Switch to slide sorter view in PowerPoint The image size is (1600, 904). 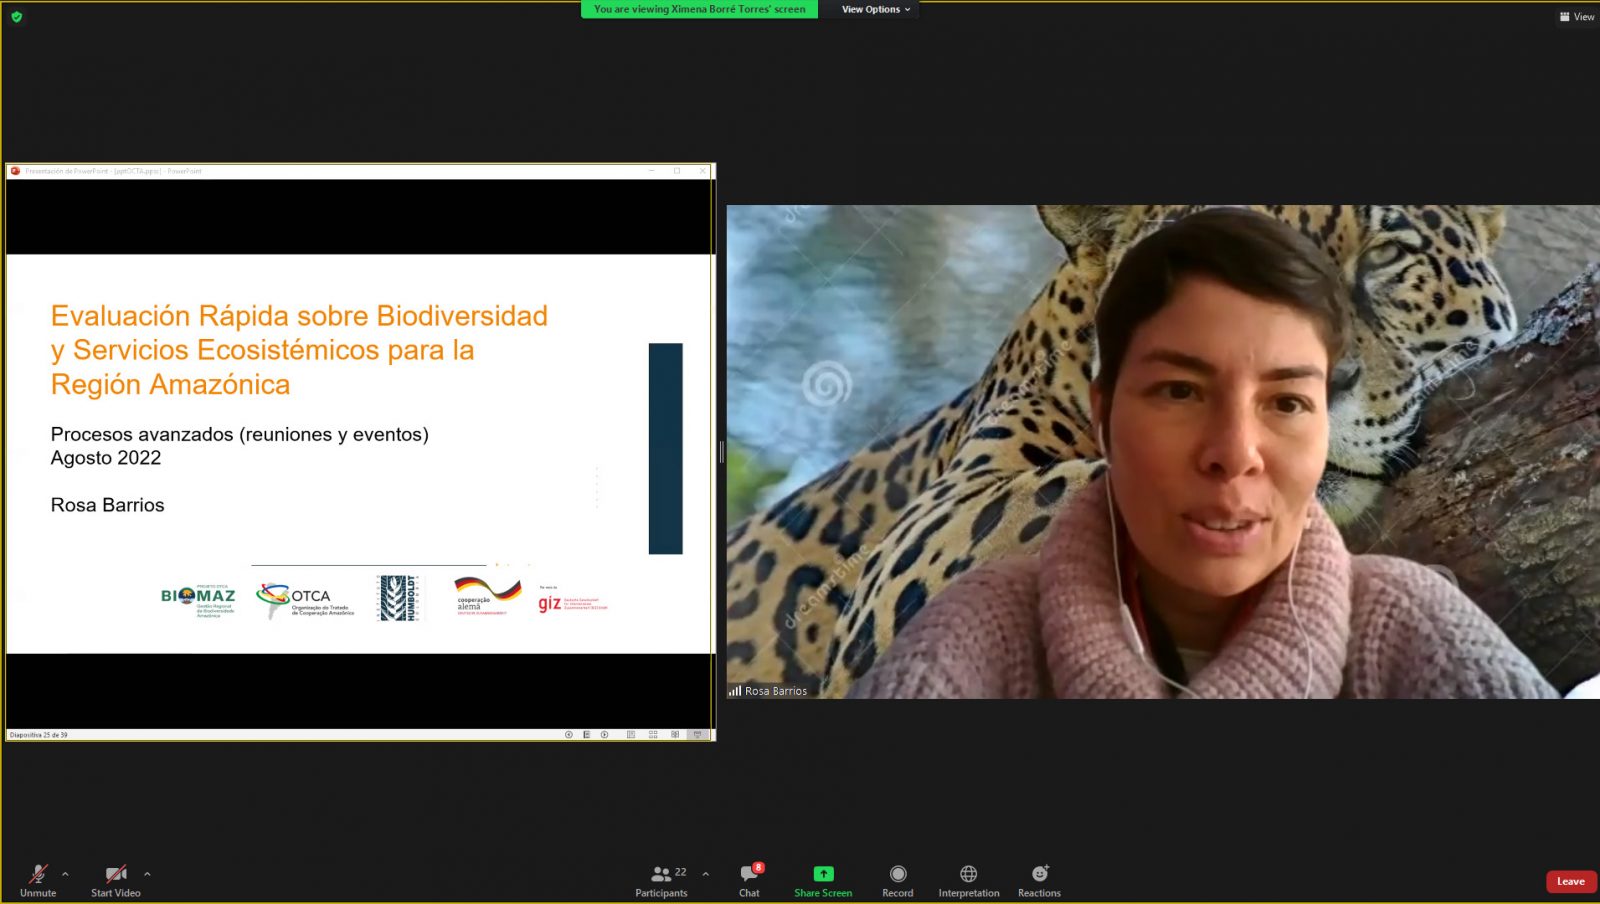pos(653,735)
